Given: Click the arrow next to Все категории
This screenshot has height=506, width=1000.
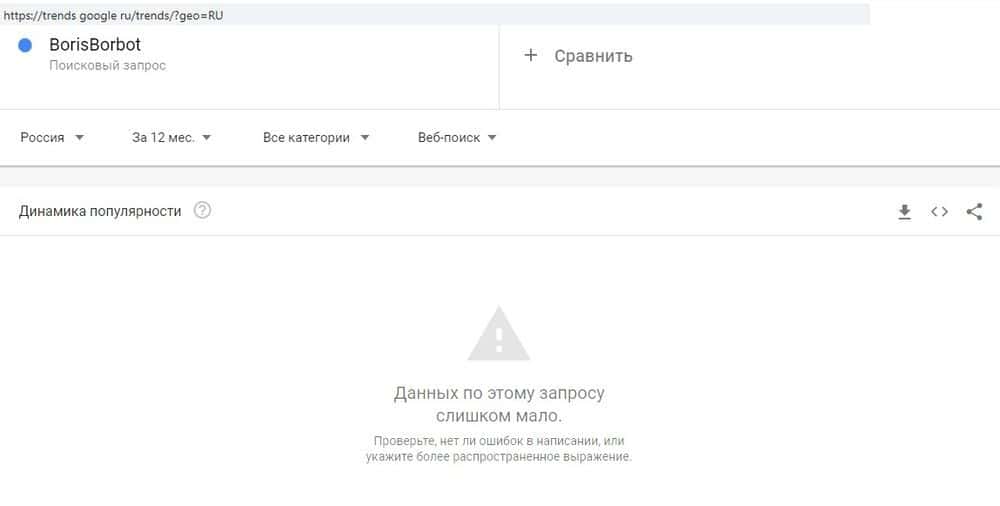Looking at the screenshot, I should point(364,137).
